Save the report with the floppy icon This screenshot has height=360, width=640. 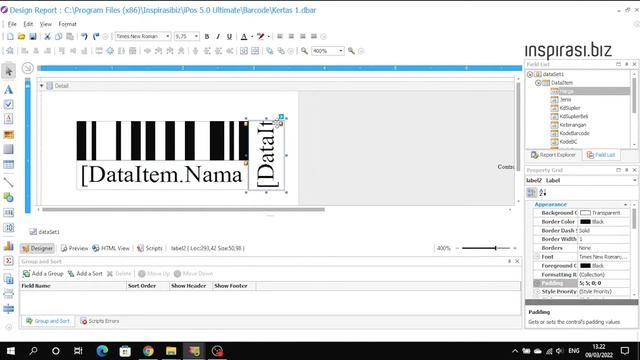click(33, 37)
